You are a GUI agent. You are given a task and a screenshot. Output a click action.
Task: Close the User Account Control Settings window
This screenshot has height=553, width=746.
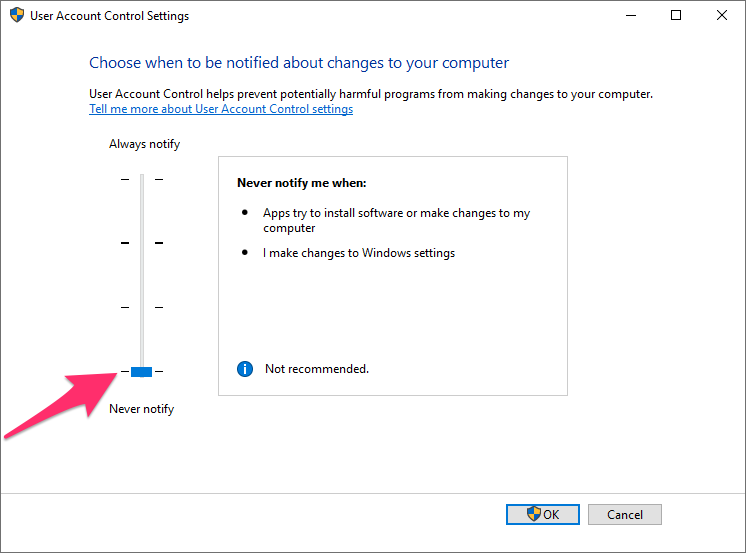pos(722,15)
